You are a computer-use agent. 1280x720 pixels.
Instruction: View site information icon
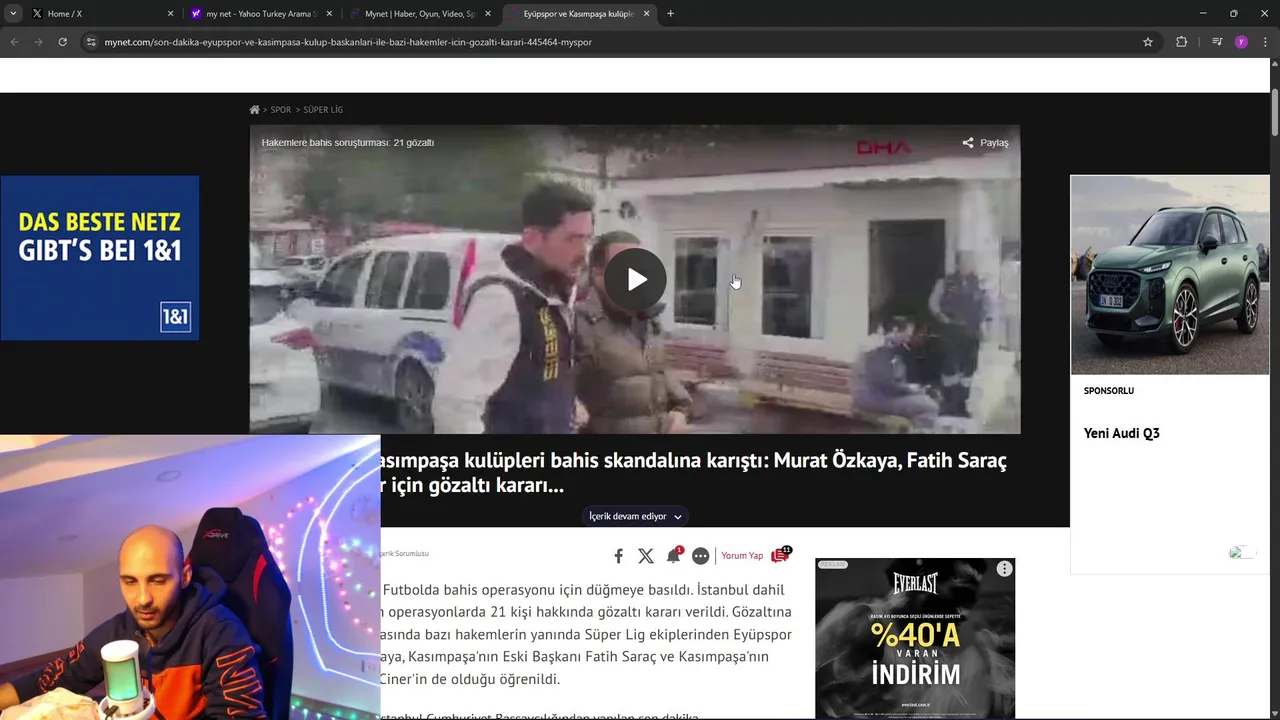(x=91, y=42)
